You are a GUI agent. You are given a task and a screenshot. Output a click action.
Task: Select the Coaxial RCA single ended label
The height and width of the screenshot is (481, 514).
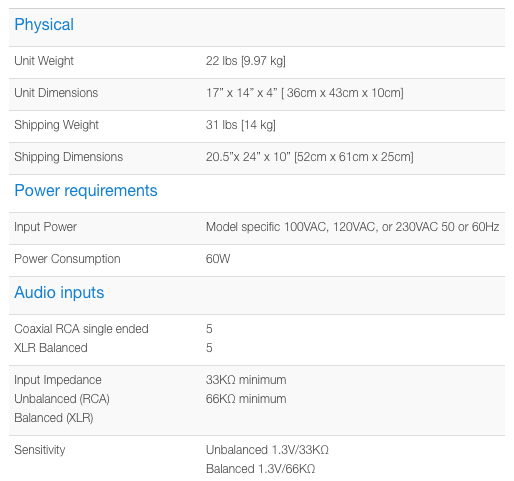[81, 329]
